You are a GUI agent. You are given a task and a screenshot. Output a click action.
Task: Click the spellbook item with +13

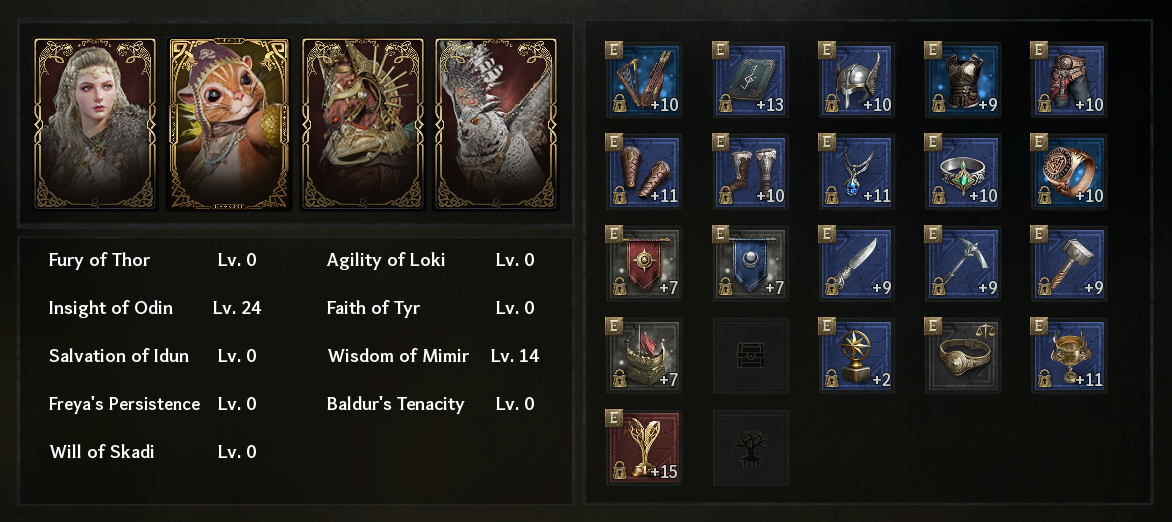point(751,78)
